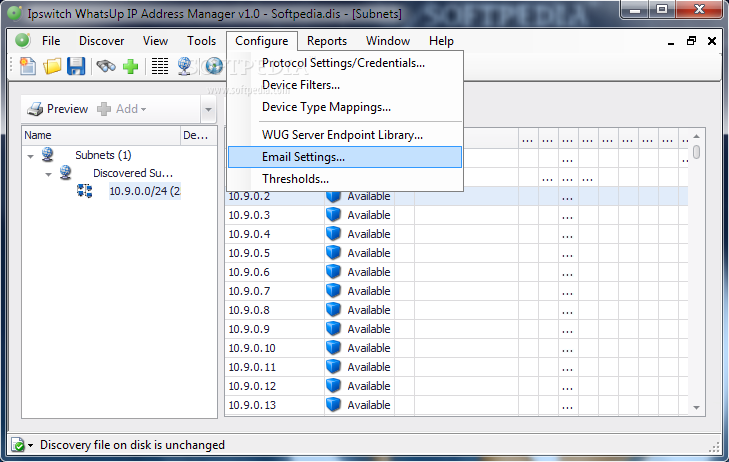This screenshot has height=462, width=729.
Task: Open the Discover menu
Action: (101, 41)
